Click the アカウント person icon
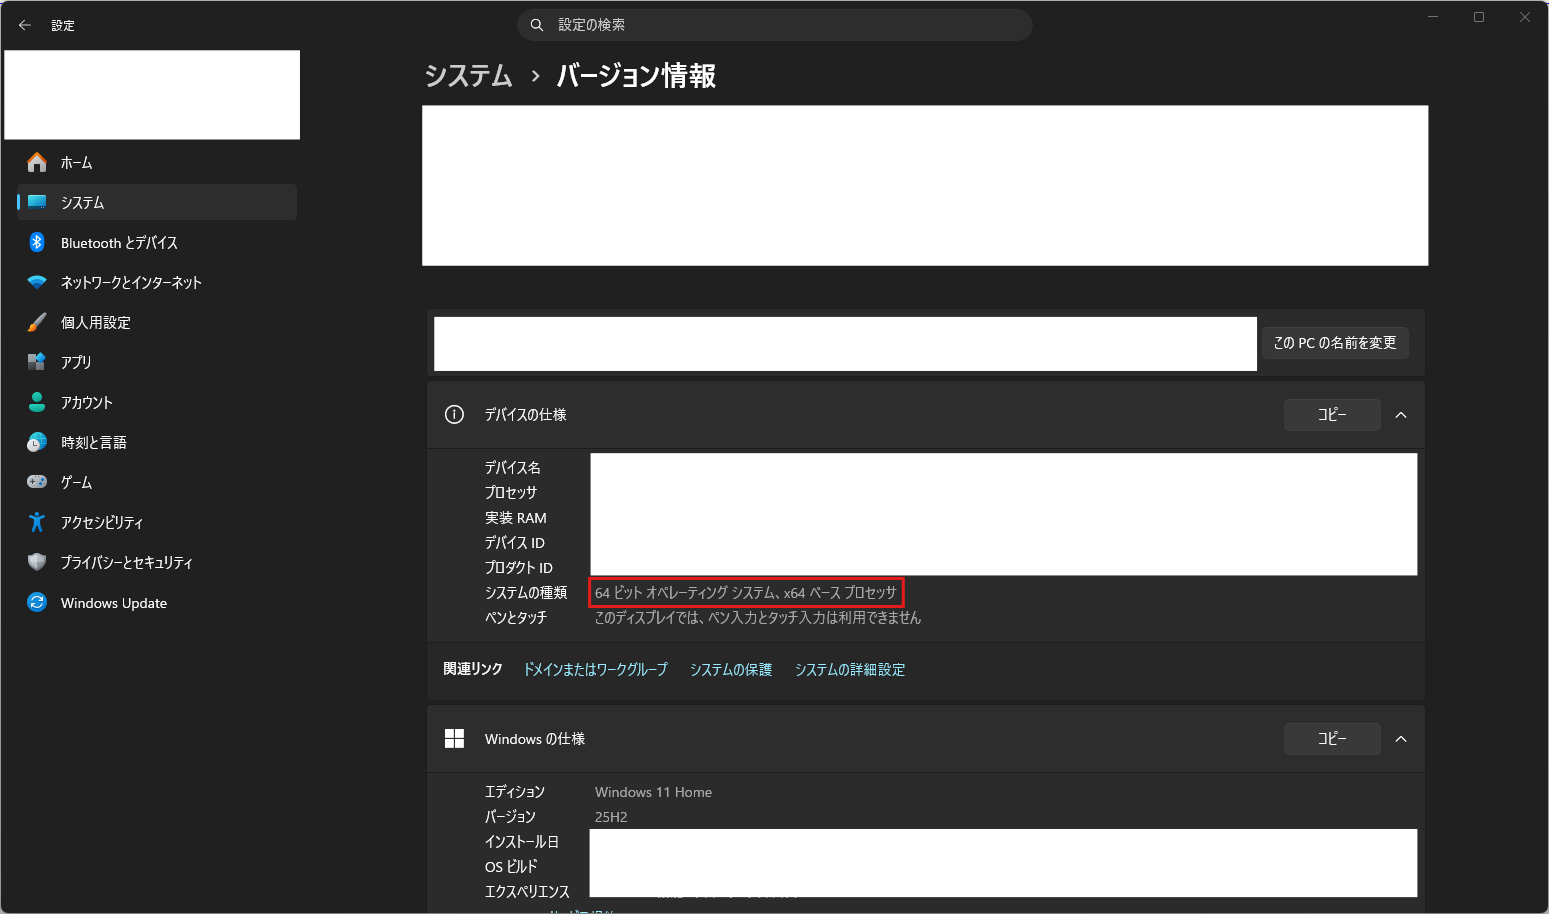1549x914 pixels. pyautogui.click(x=37, y=402)
